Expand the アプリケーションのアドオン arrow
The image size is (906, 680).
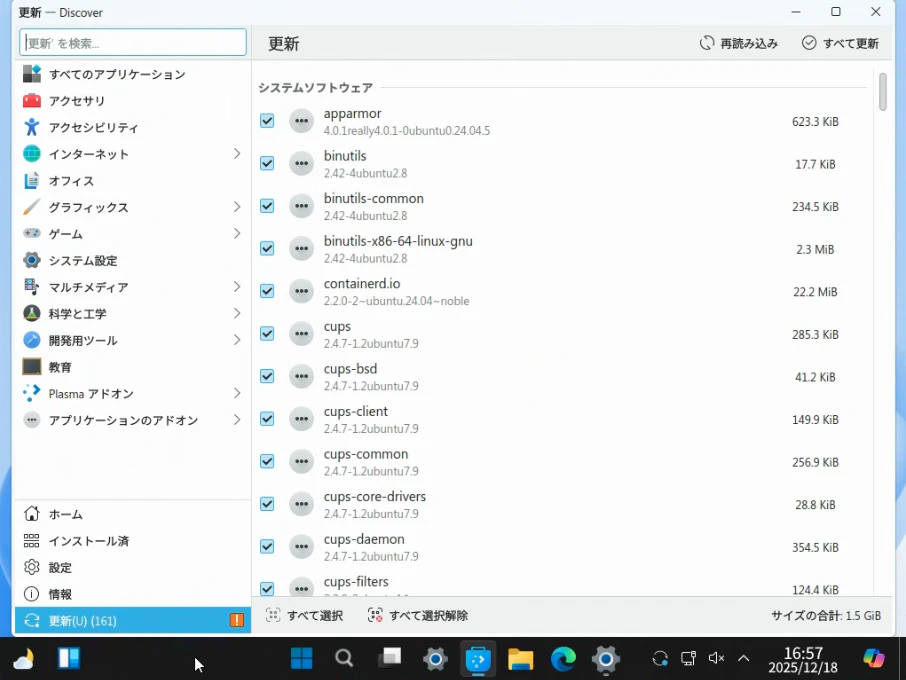pos(237,419)
